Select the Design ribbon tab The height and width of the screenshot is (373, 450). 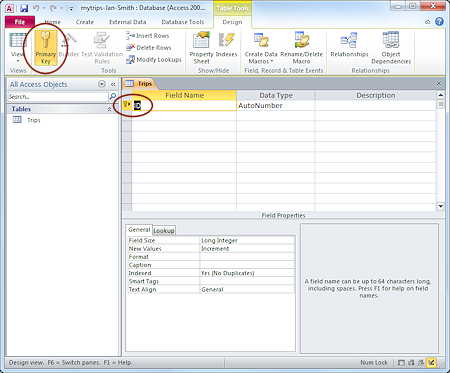[232, 22]
